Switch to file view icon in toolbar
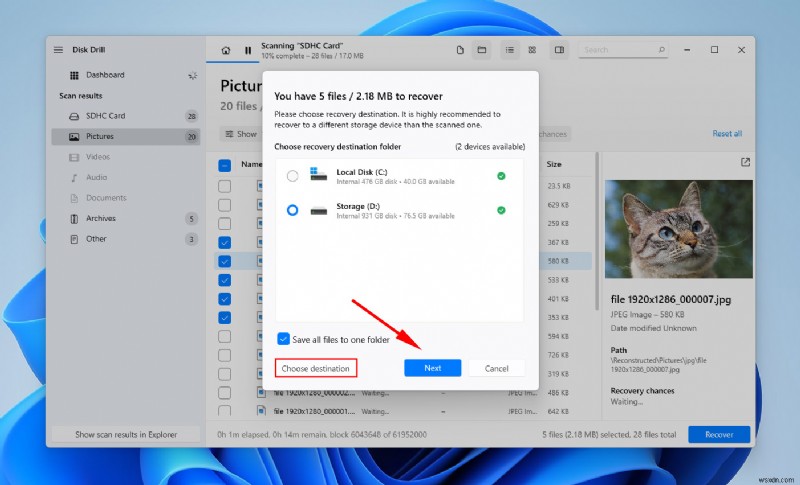 click(460, 50)
